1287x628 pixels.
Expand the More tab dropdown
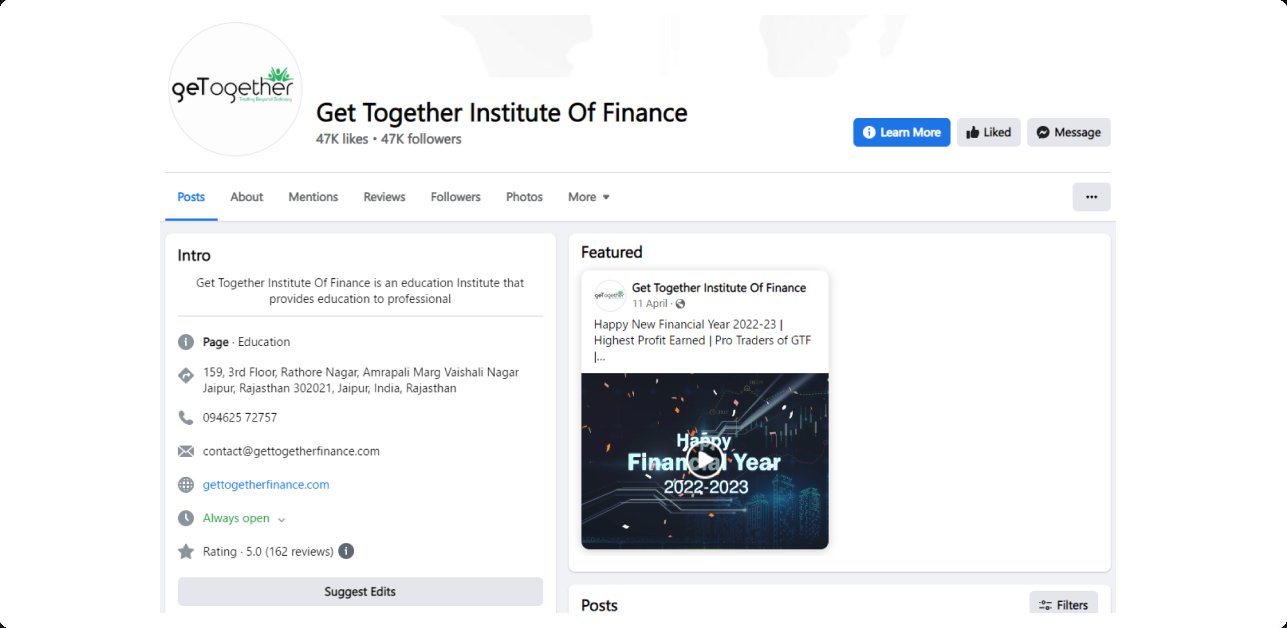pyautogui.click(x=588, y=197)
